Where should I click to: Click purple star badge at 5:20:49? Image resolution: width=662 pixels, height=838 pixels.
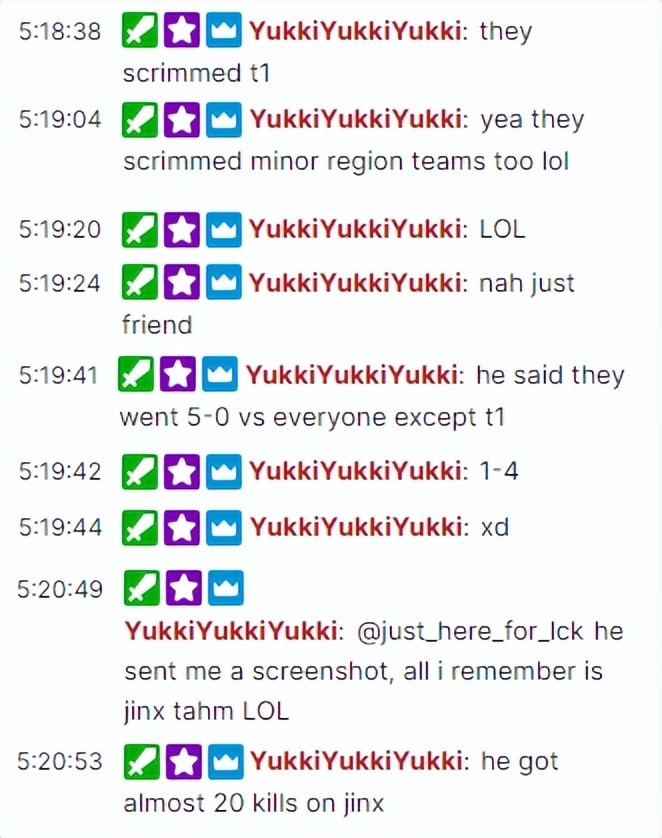183,587
